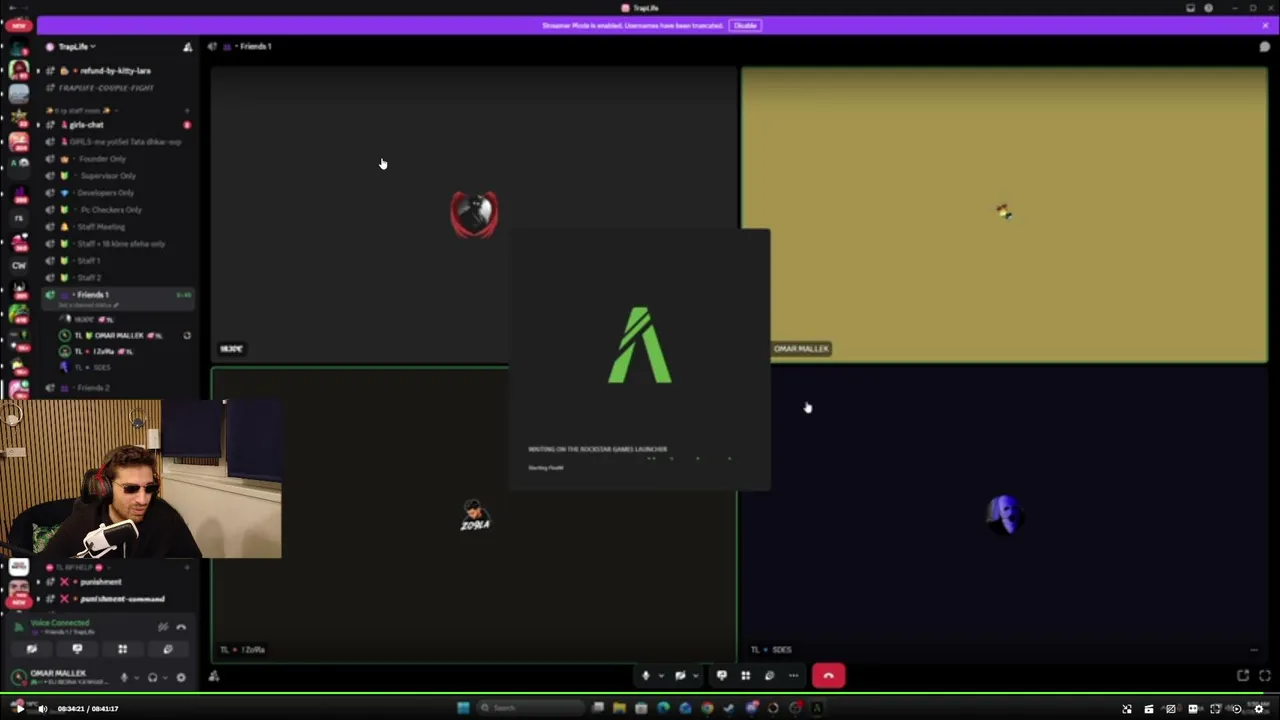The width and height of the screenshot is (1280, 720).
Task: Open Microsoft Edge from the taskbar
Action: click(x=663, y=708)
